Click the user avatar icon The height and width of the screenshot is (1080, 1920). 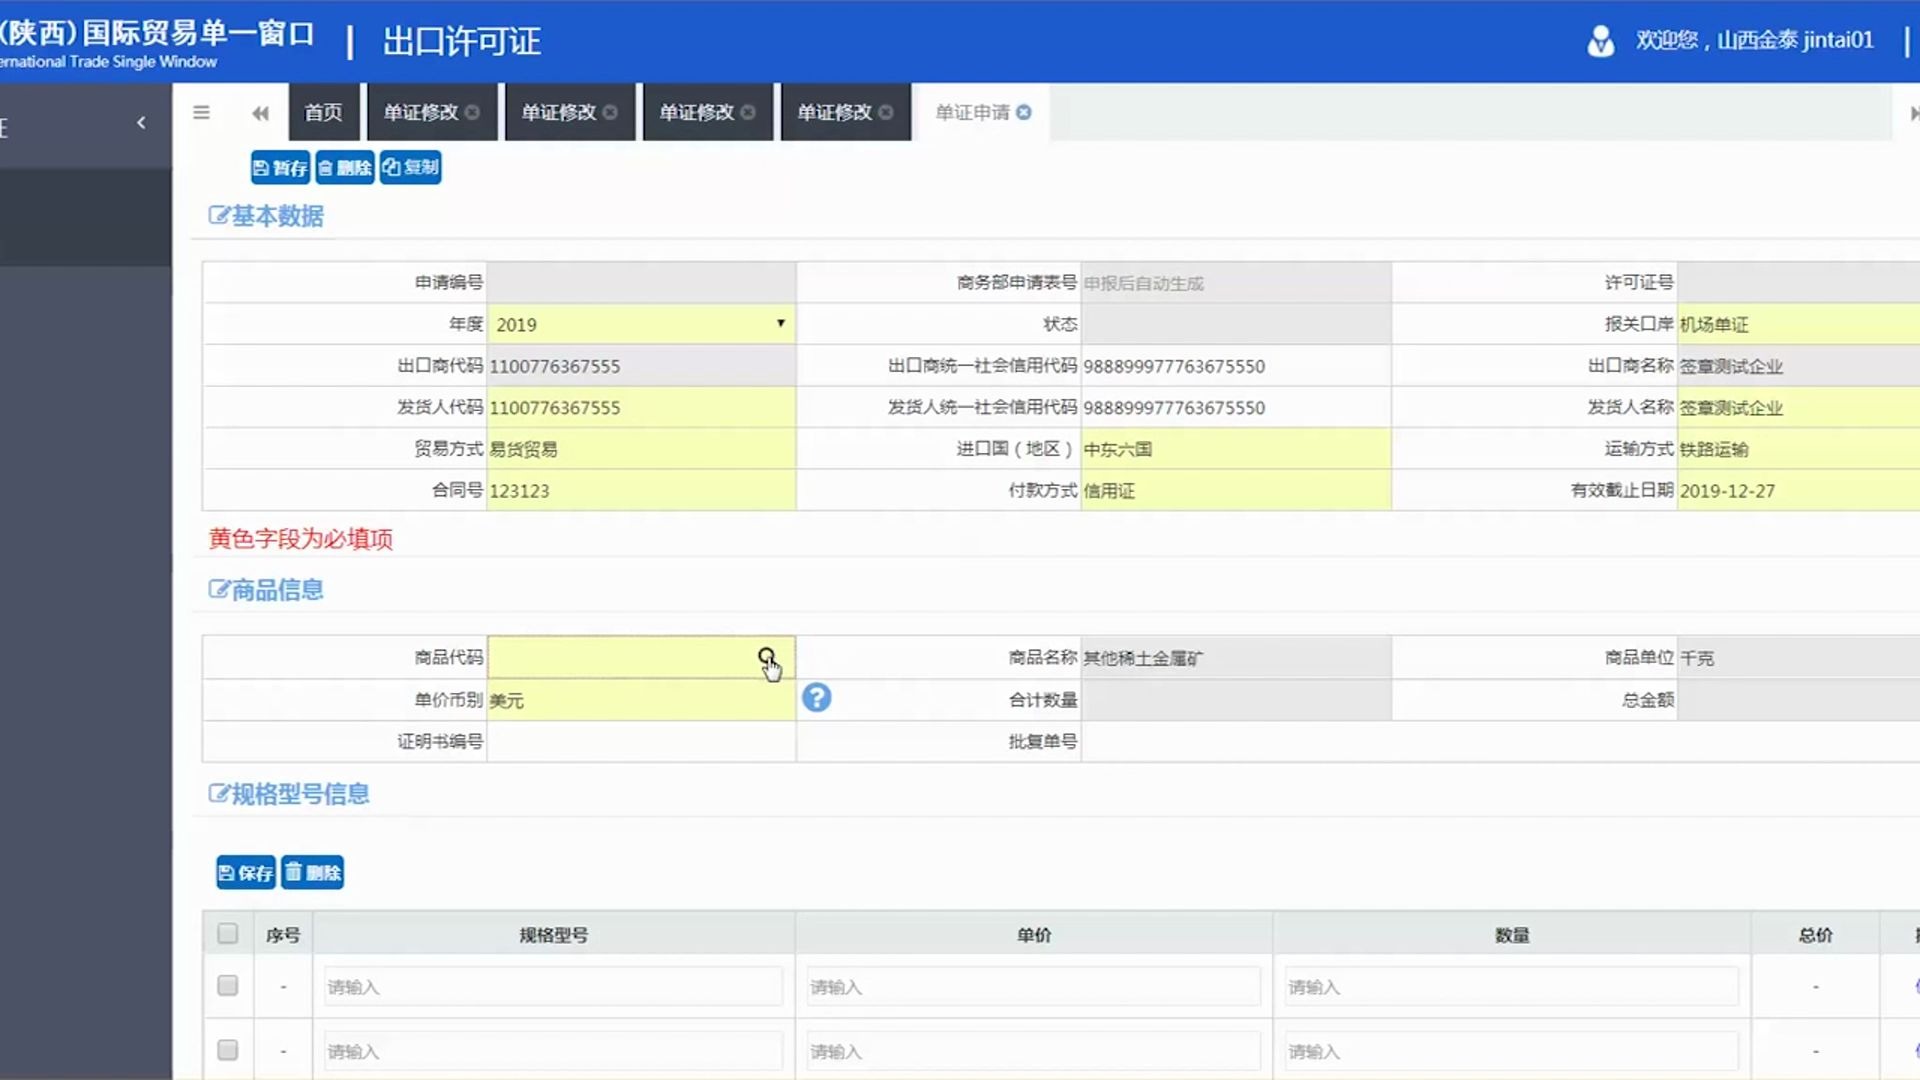1600,40
